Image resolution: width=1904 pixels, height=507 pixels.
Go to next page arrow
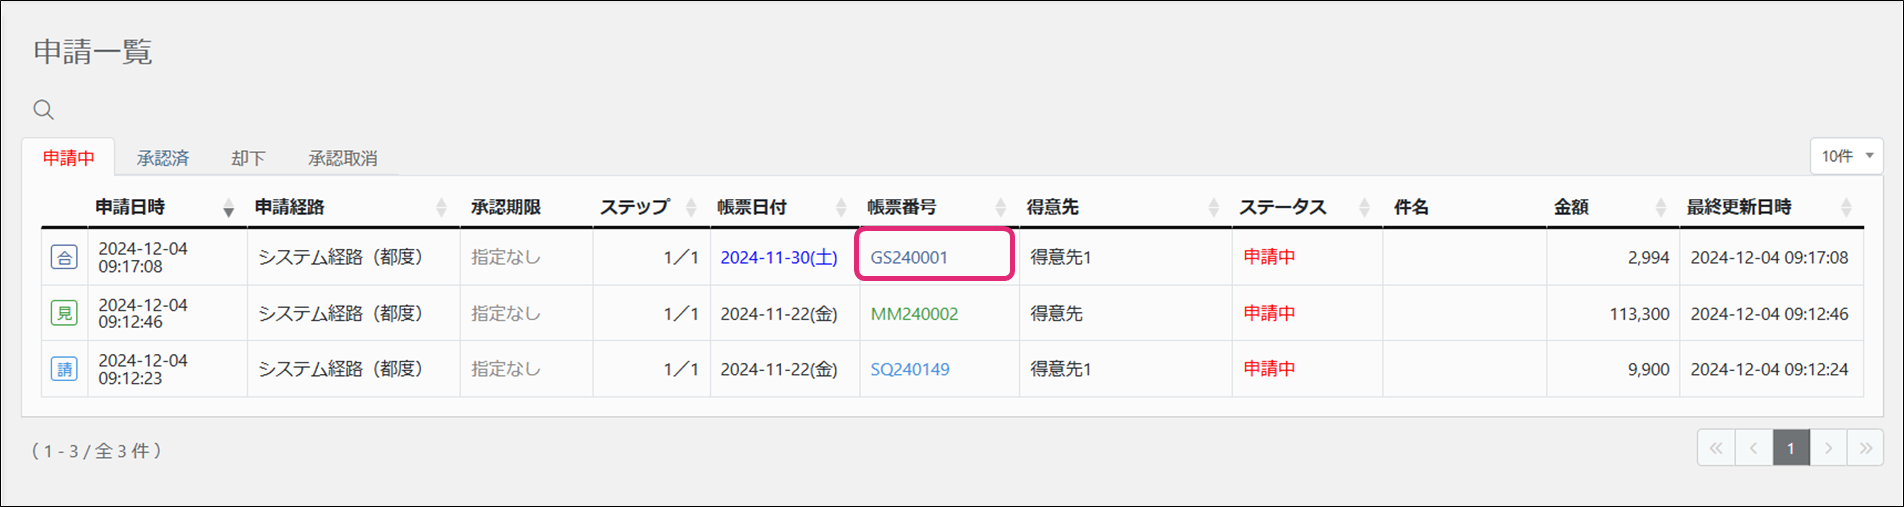[1828, 448]
